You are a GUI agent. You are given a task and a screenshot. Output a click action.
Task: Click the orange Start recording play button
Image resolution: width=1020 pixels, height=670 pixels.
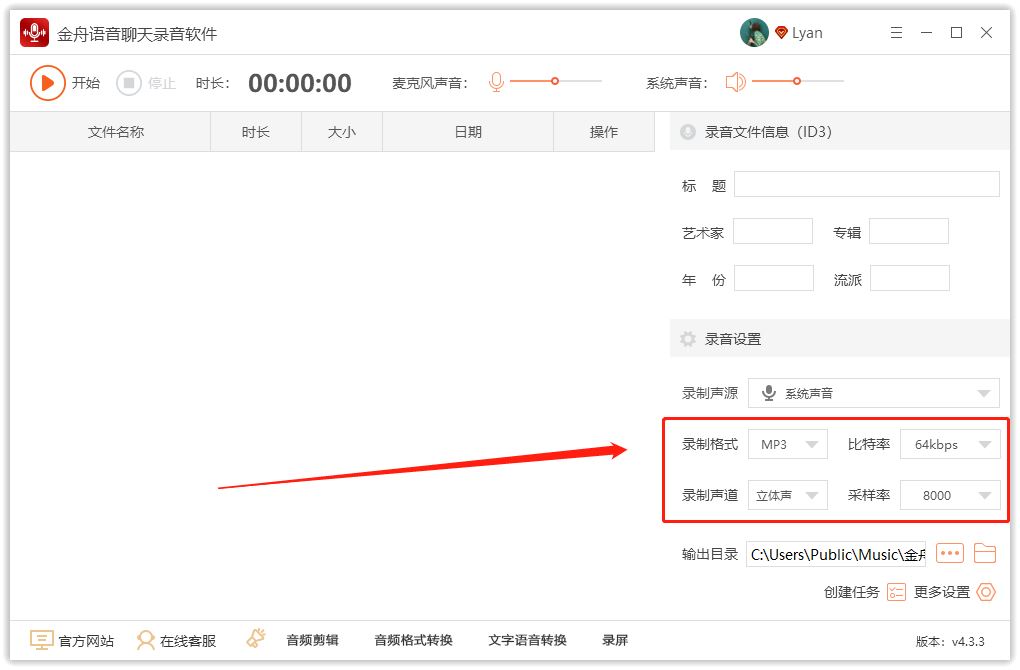pyautogui.click(x=47, y=83)
